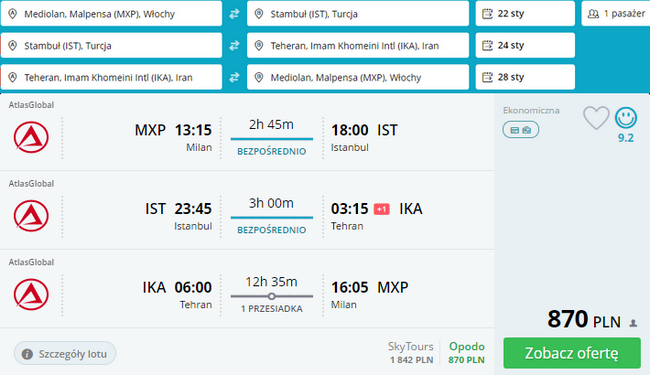Click the calendar icon for 24 sty

pyautogui.click(x=487, y=45)
